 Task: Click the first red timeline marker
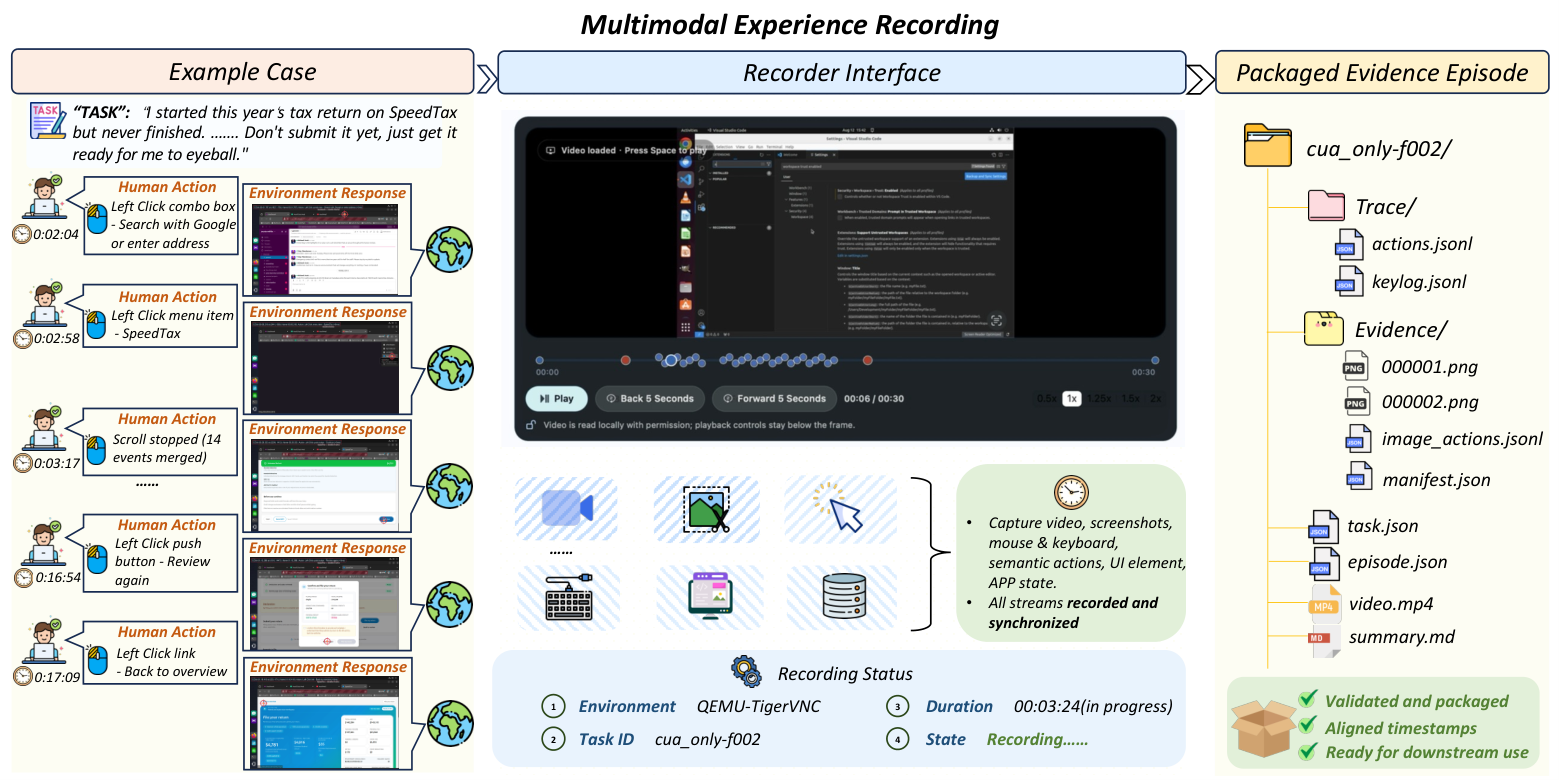coord(626,360)
